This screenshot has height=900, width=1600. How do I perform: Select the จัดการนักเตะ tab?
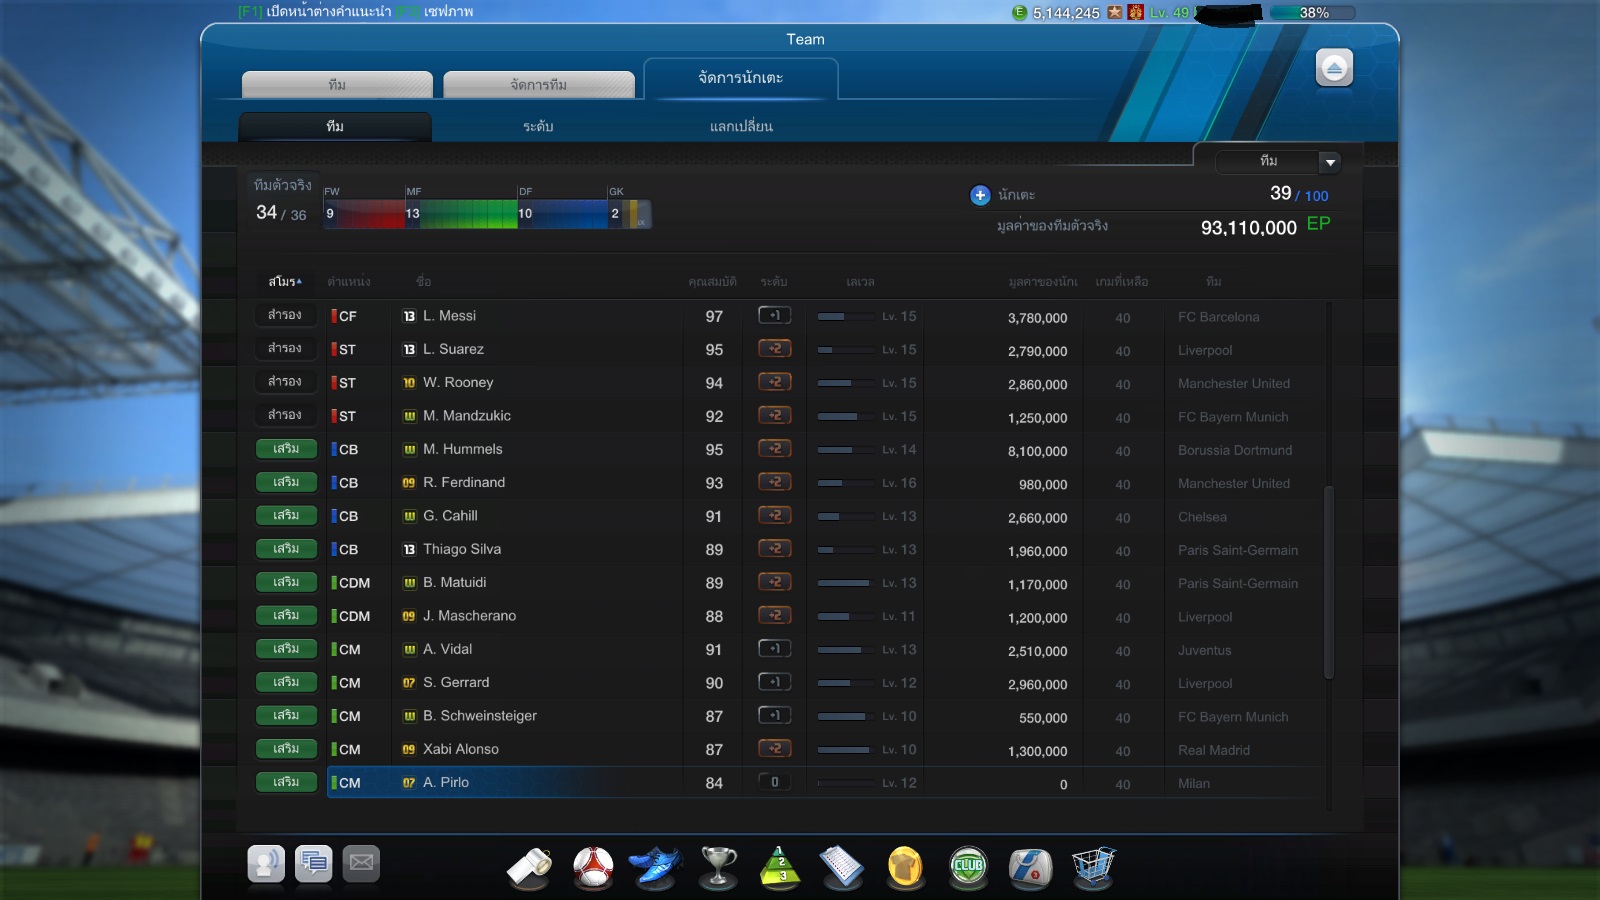[740, 78]
